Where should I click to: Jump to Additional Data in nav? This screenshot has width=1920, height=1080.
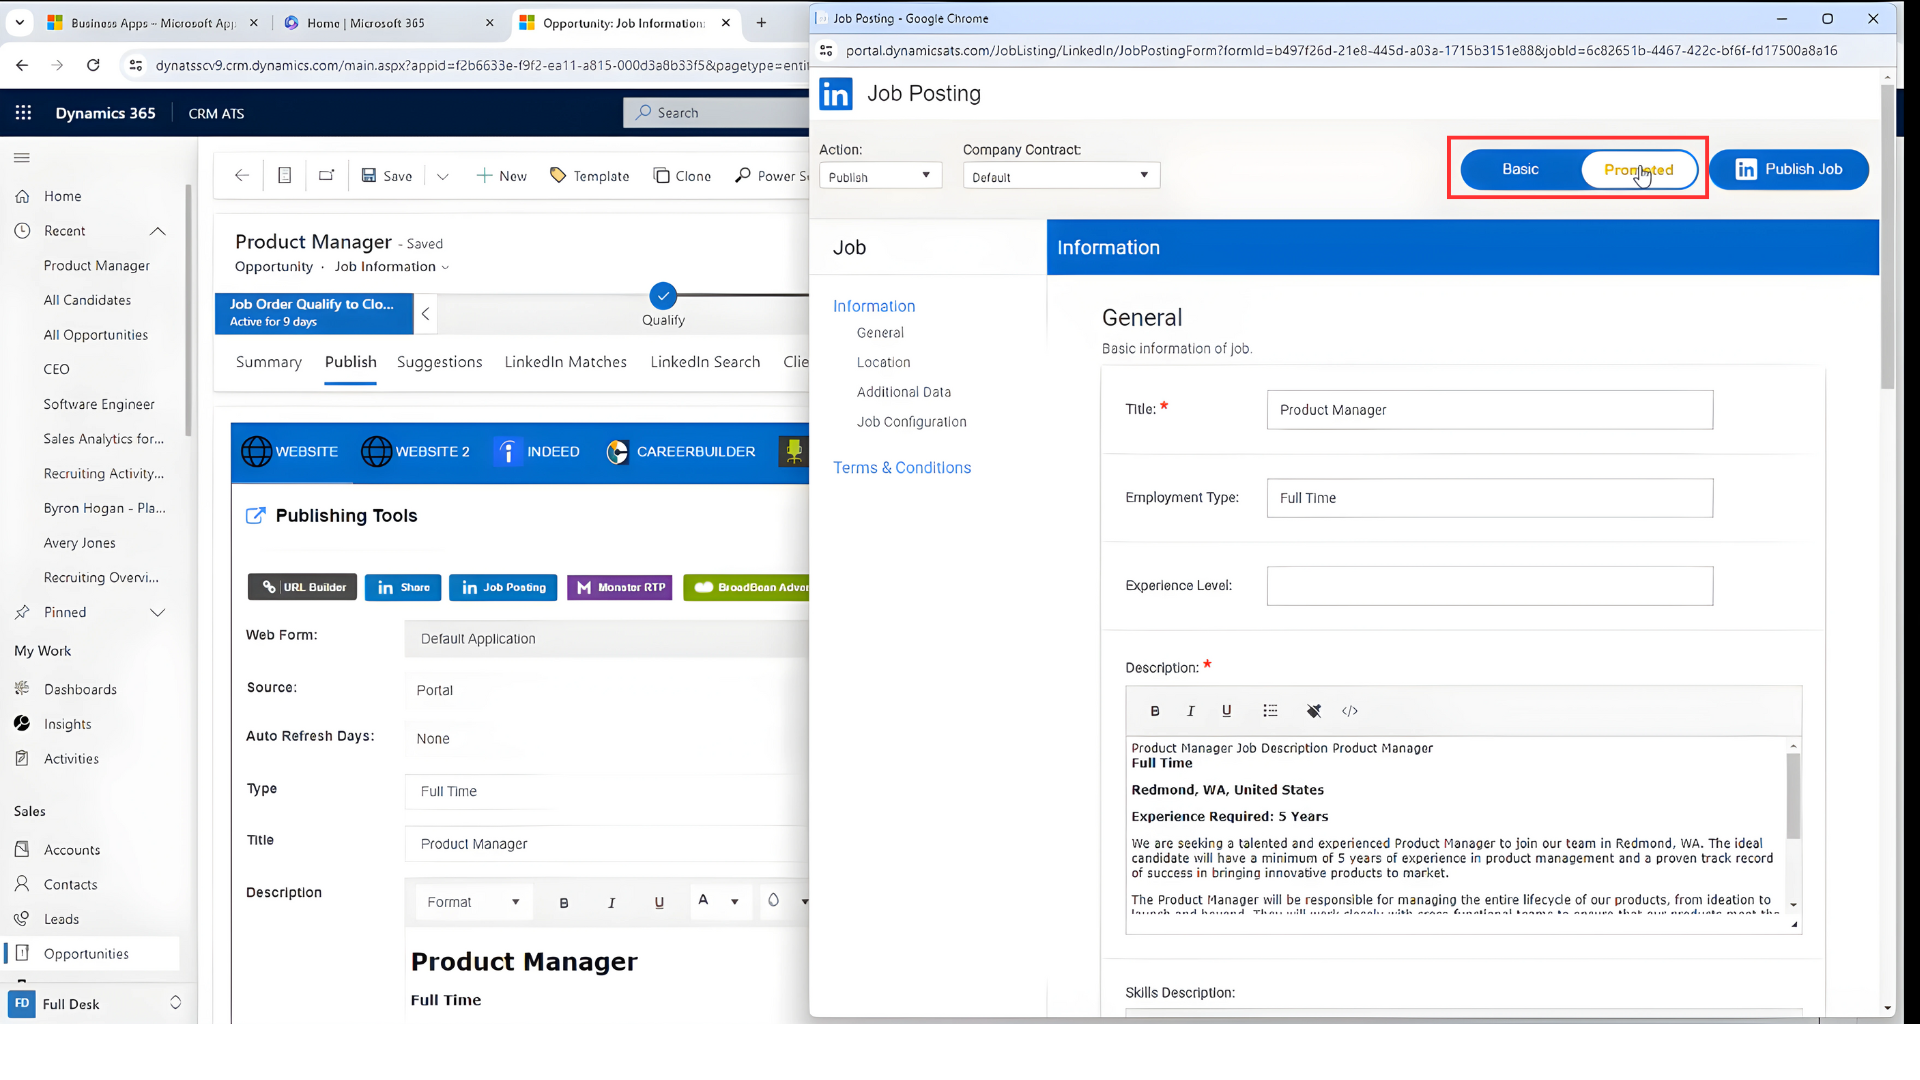click(903, 393)
